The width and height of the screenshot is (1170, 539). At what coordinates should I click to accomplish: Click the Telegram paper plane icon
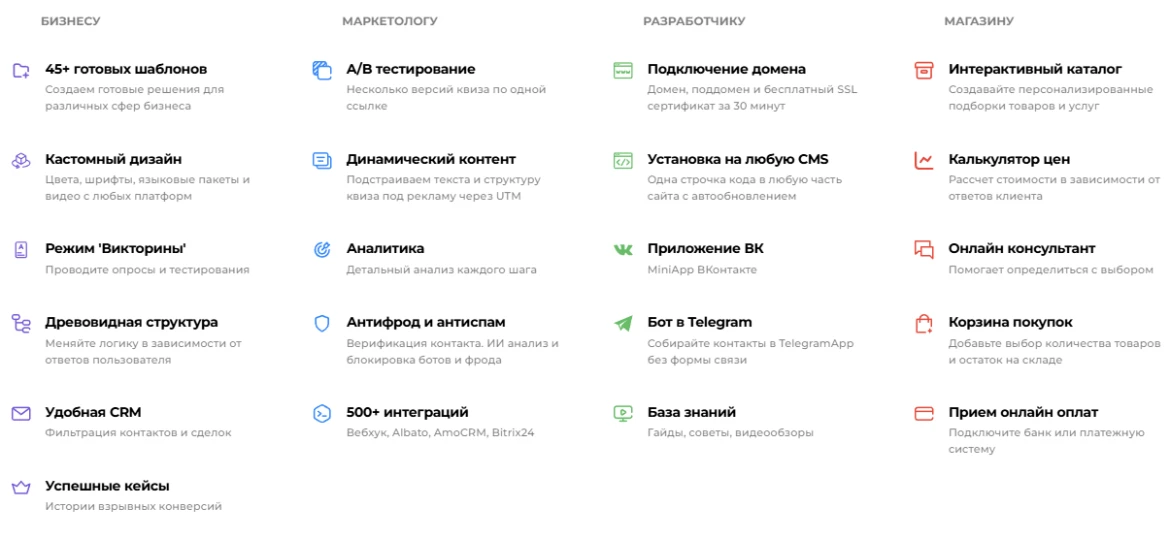point(623,323)
